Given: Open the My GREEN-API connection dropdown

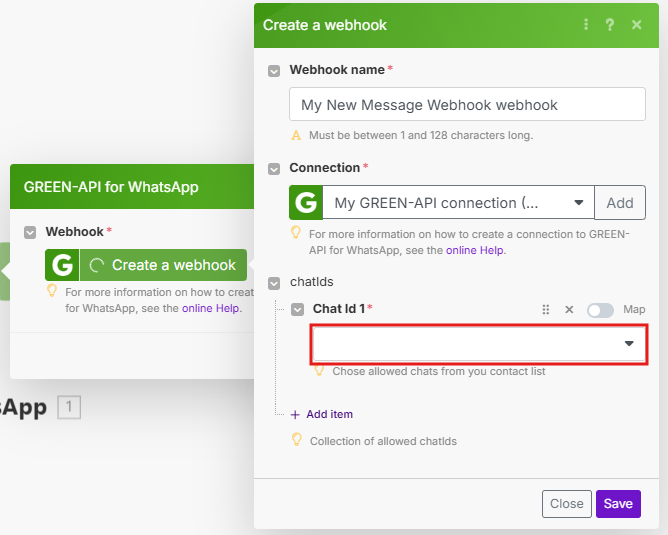Looking at the screenshot, I should [458, 203].
